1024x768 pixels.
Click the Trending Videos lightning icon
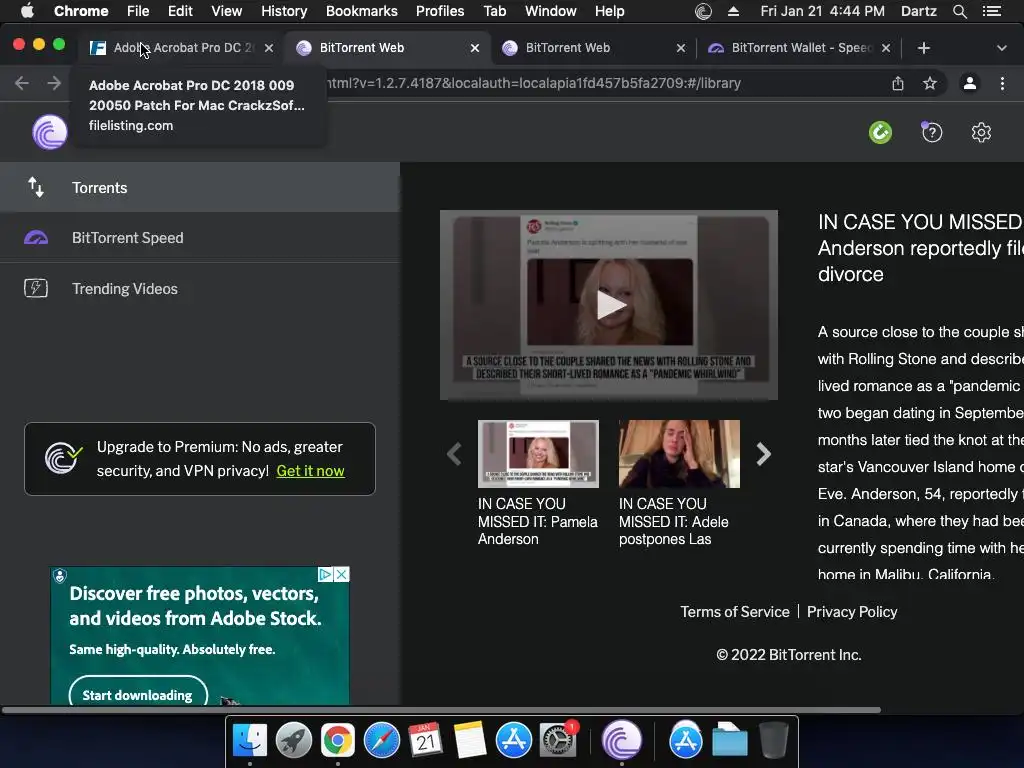pyautogui.click(x=36, y=288)
